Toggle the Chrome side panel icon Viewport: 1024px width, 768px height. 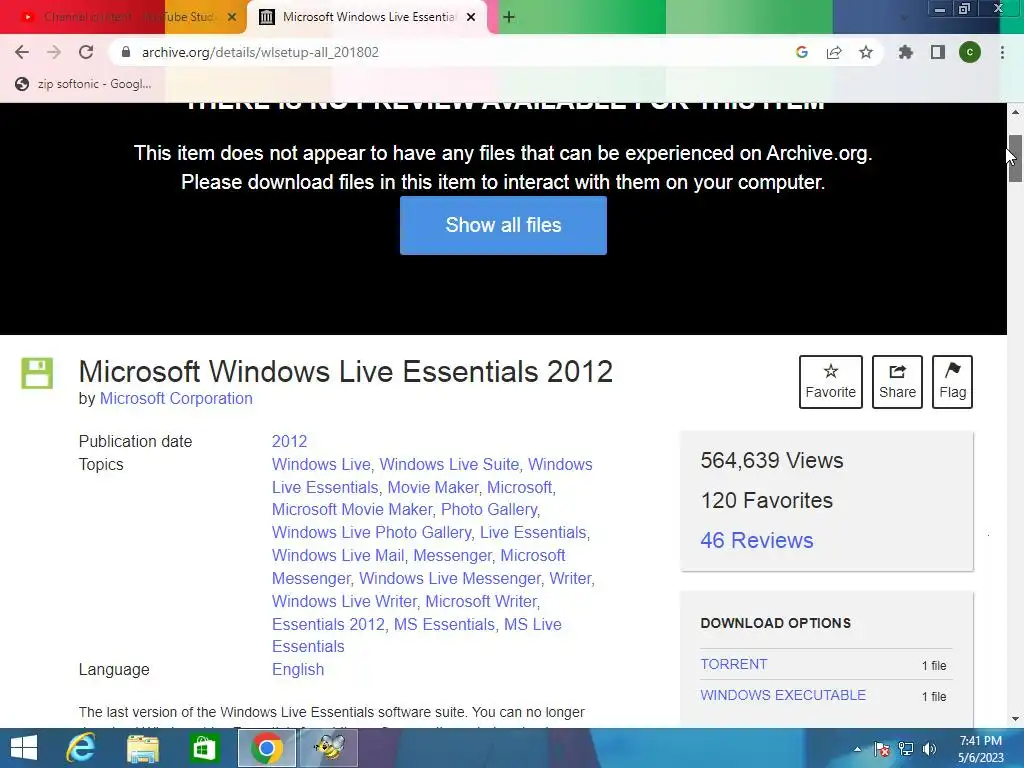click(938, 52)
